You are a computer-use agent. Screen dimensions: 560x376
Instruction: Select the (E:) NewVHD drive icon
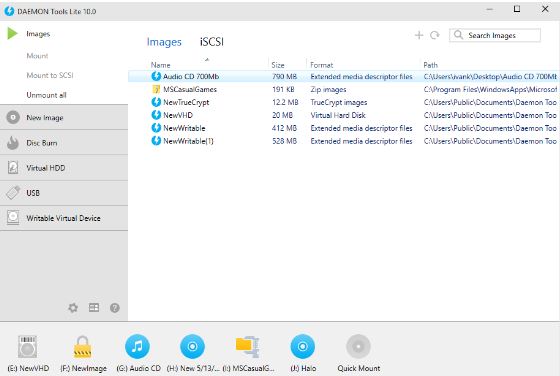[x=27, y=346]
